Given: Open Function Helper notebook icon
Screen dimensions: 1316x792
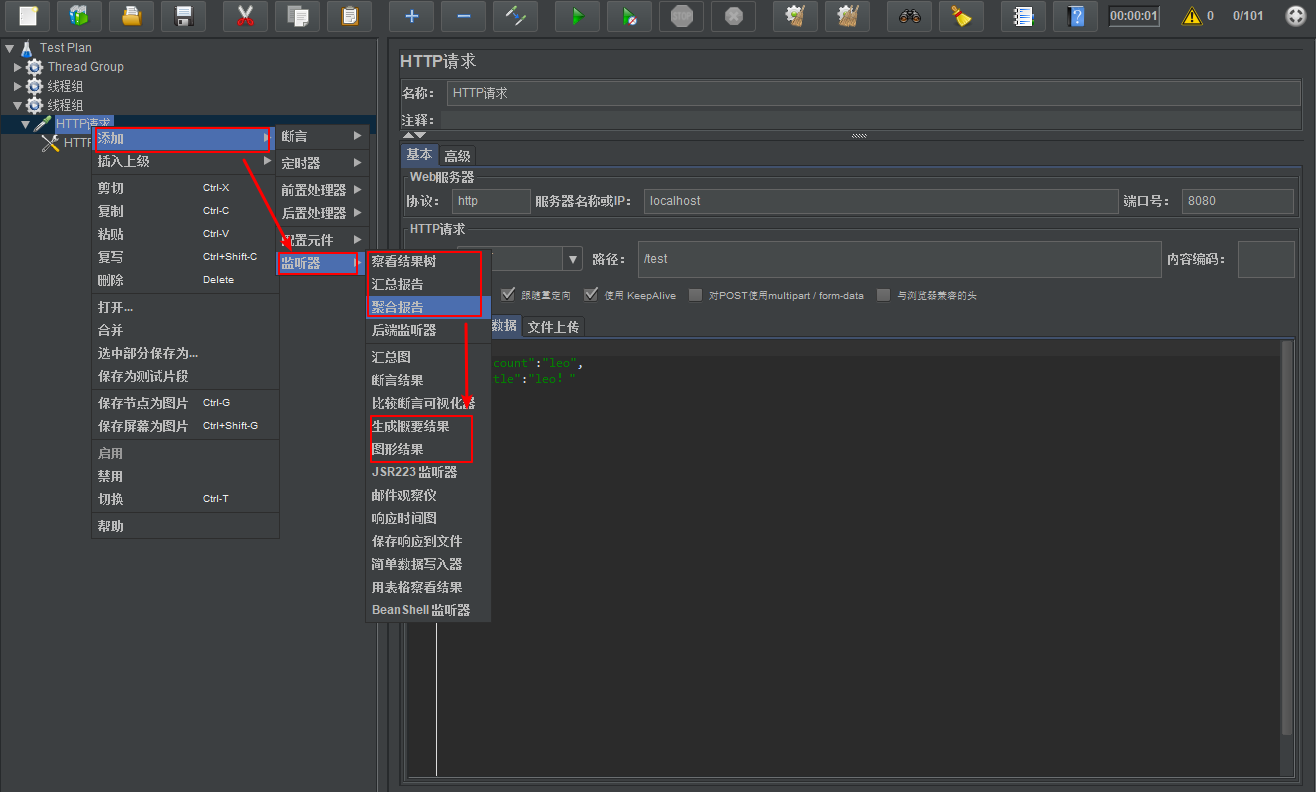Looking at the screenshot, I should [1023, 16].
